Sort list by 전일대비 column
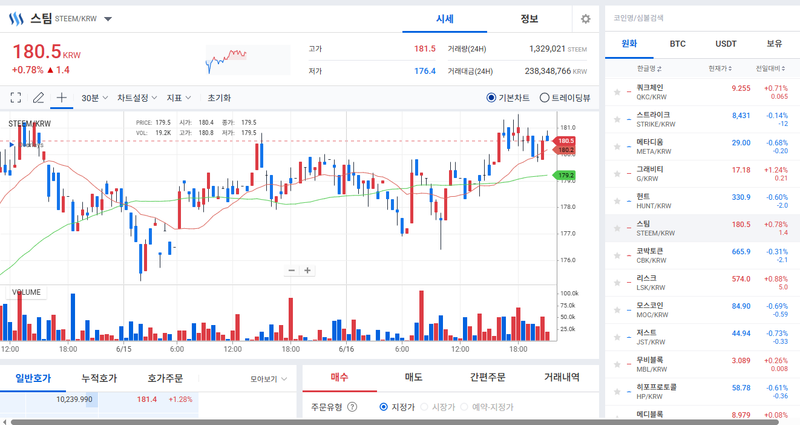Viewport: 800px width, 425px height. click(771, 68)
